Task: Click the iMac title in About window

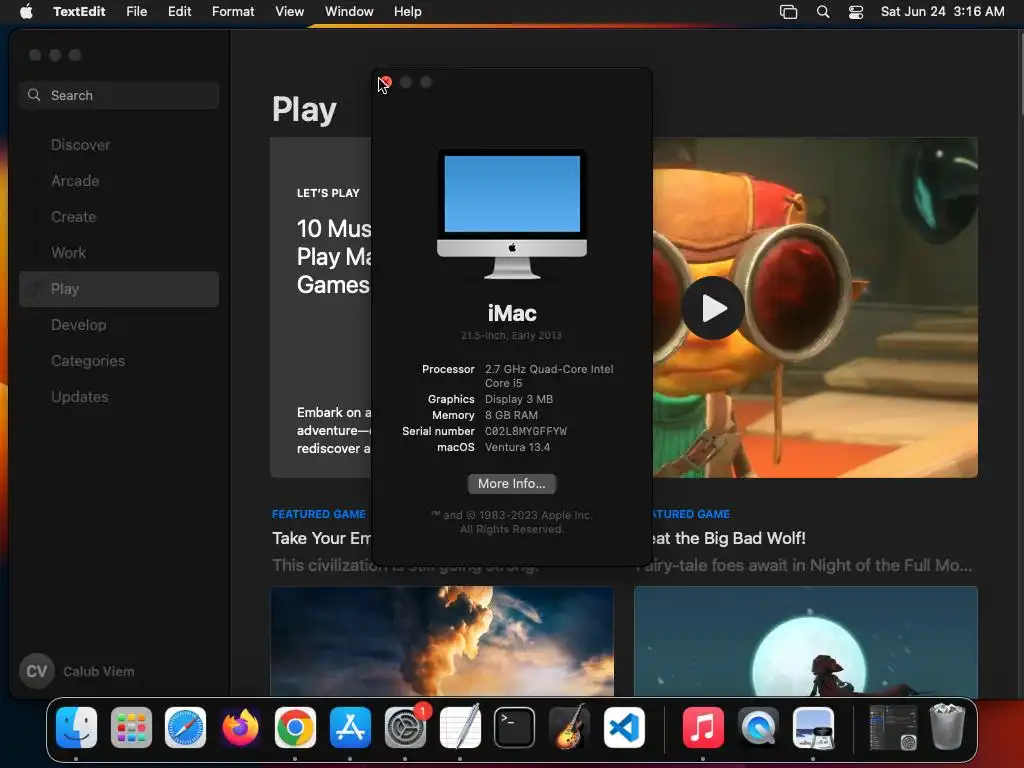Action: click(512, 313)
